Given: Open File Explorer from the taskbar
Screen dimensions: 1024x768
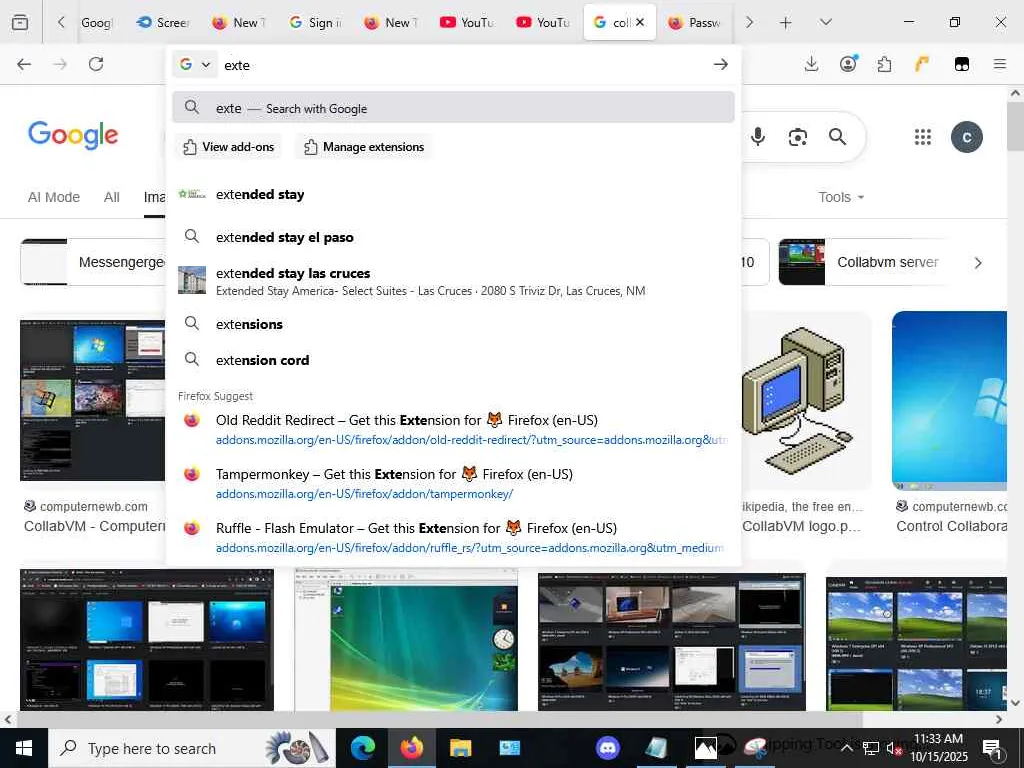Looking at the screenshot, I should (x=460, y=748).
